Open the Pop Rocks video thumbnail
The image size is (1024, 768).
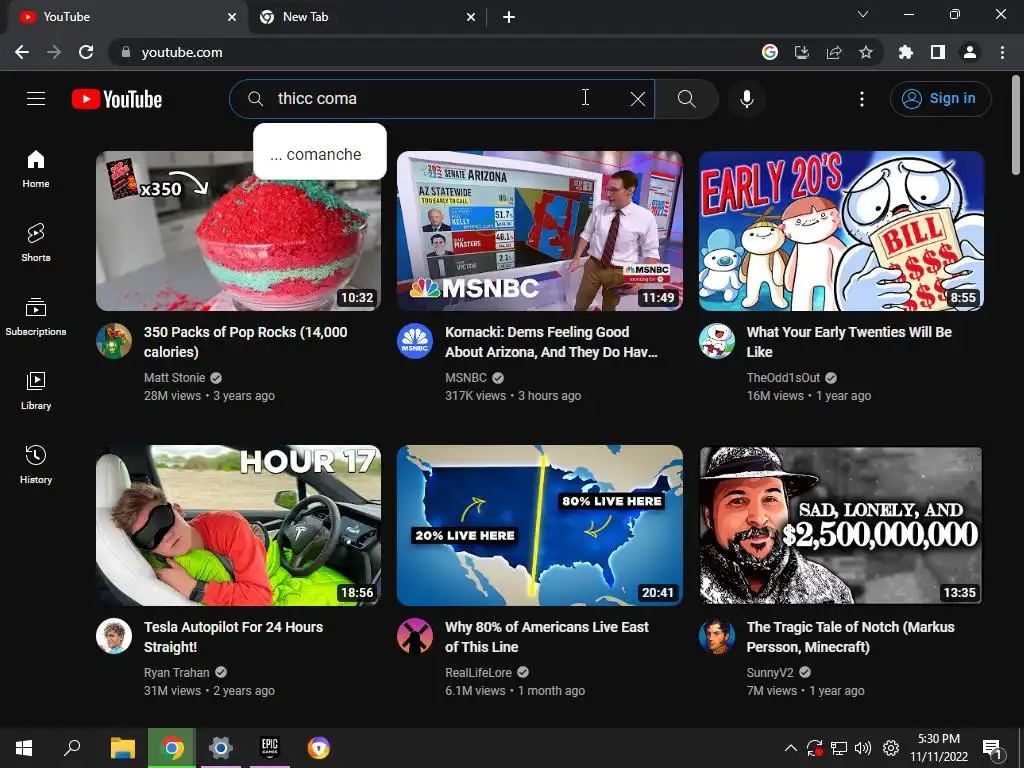tap(238, 231)
